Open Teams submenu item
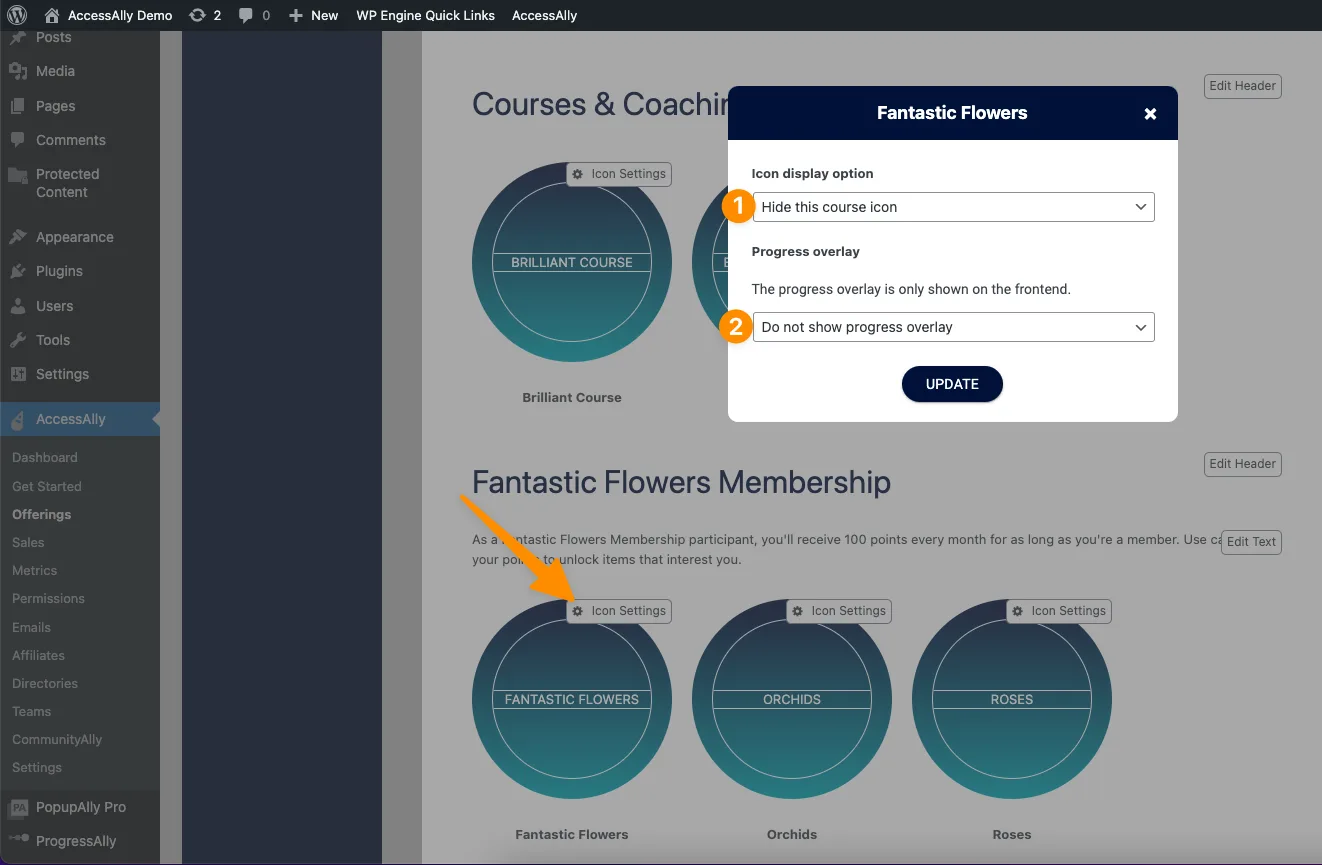The image size is (1322, 865). [32, 711]
